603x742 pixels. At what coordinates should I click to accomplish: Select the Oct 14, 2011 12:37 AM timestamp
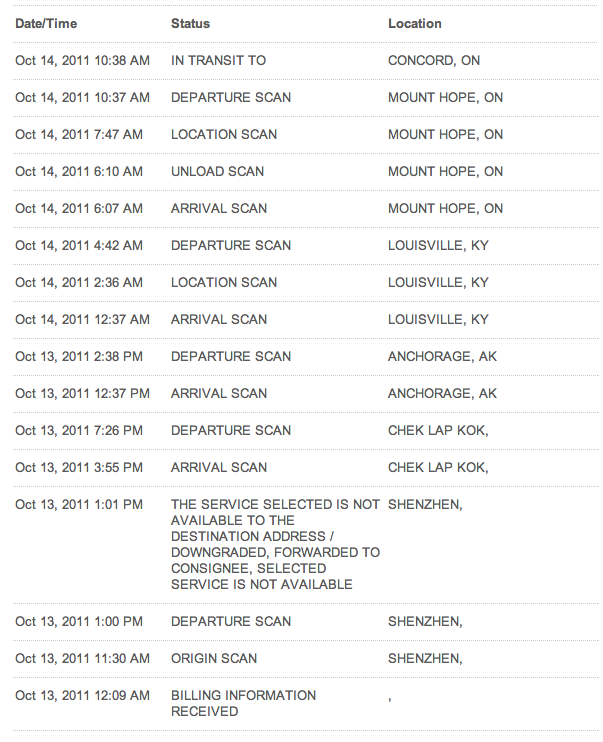click(82, 319)
